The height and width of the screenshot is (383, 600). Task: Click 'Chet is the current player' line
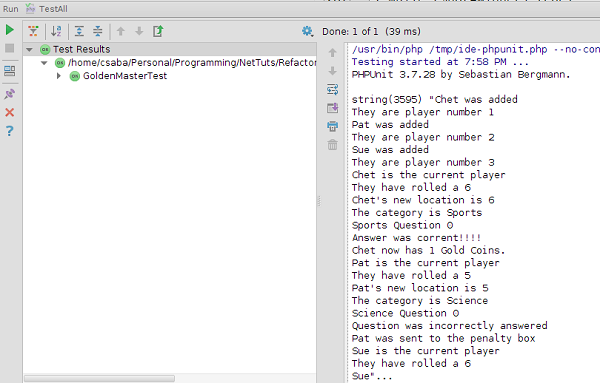pyautogui.click(x=428, y=175)
